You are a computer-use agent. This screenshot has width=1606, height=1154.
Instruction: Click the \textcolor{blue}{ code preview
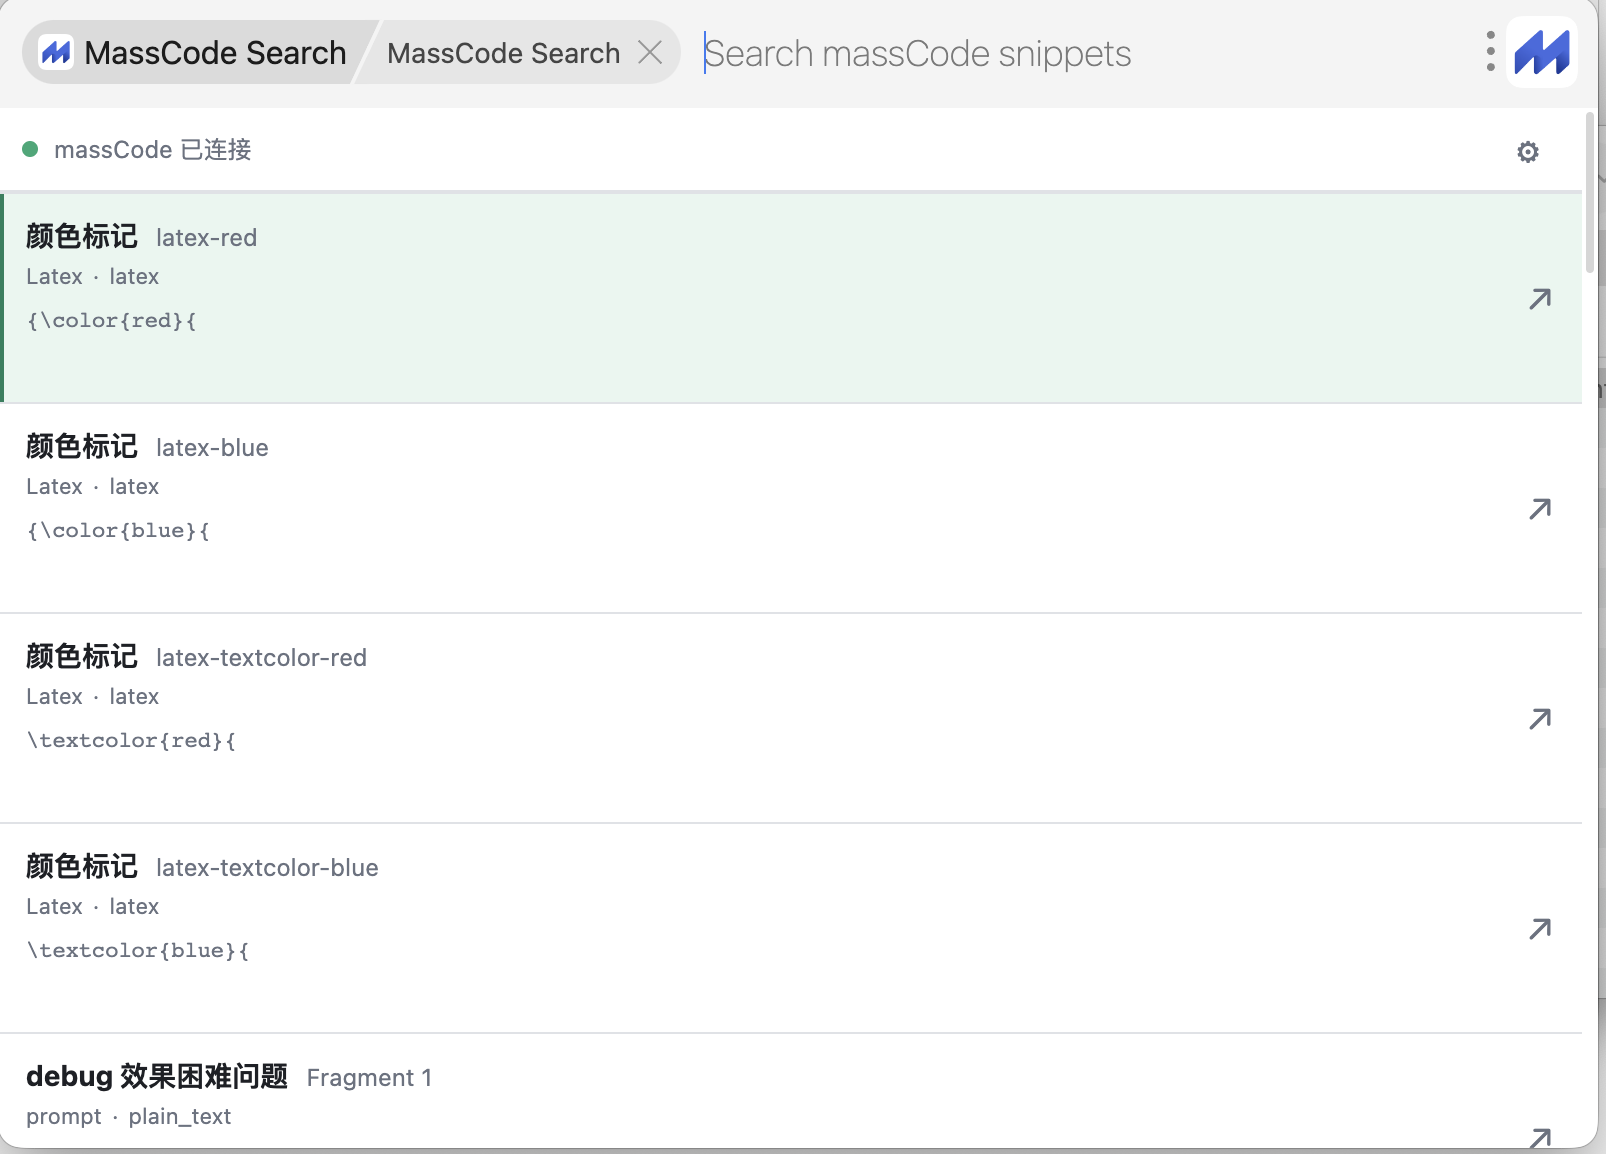[138, 950]
